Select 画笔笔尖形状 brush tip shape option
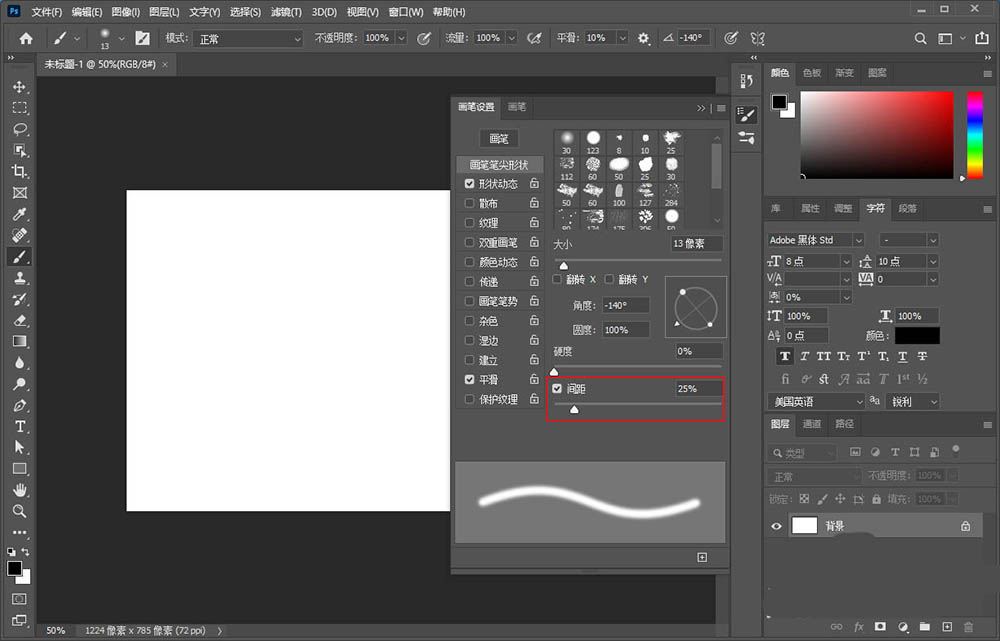 coord(498,165)
